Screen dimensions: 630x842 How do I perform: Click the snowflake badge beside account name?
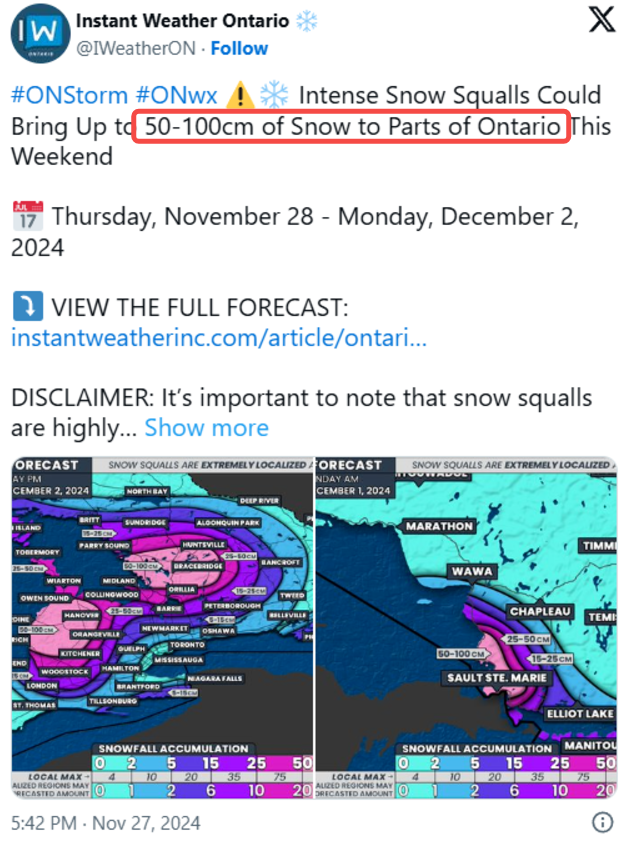click(x=307, y=21)
